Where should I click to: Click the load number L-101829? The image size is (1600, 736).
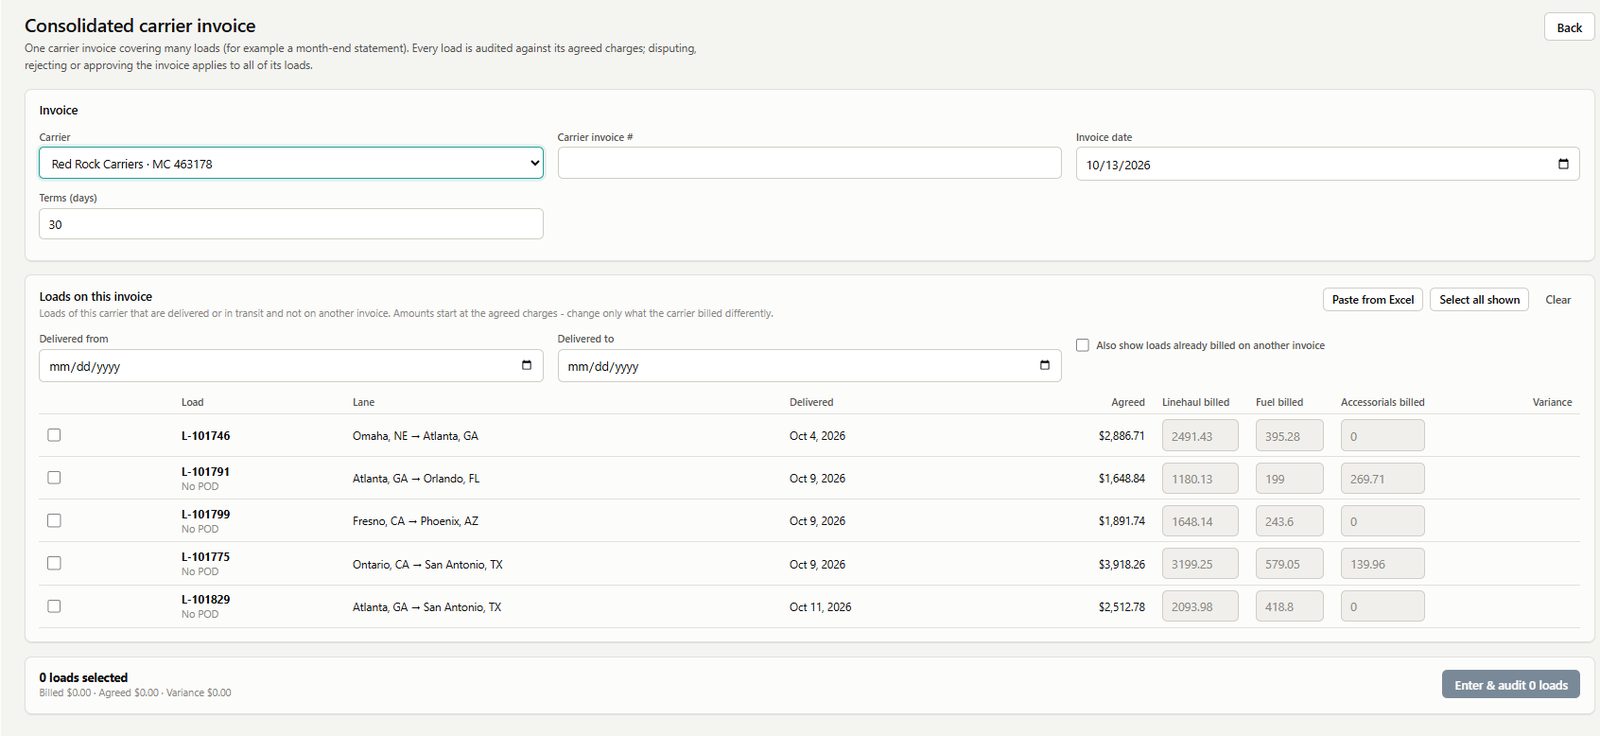point(206,599)
